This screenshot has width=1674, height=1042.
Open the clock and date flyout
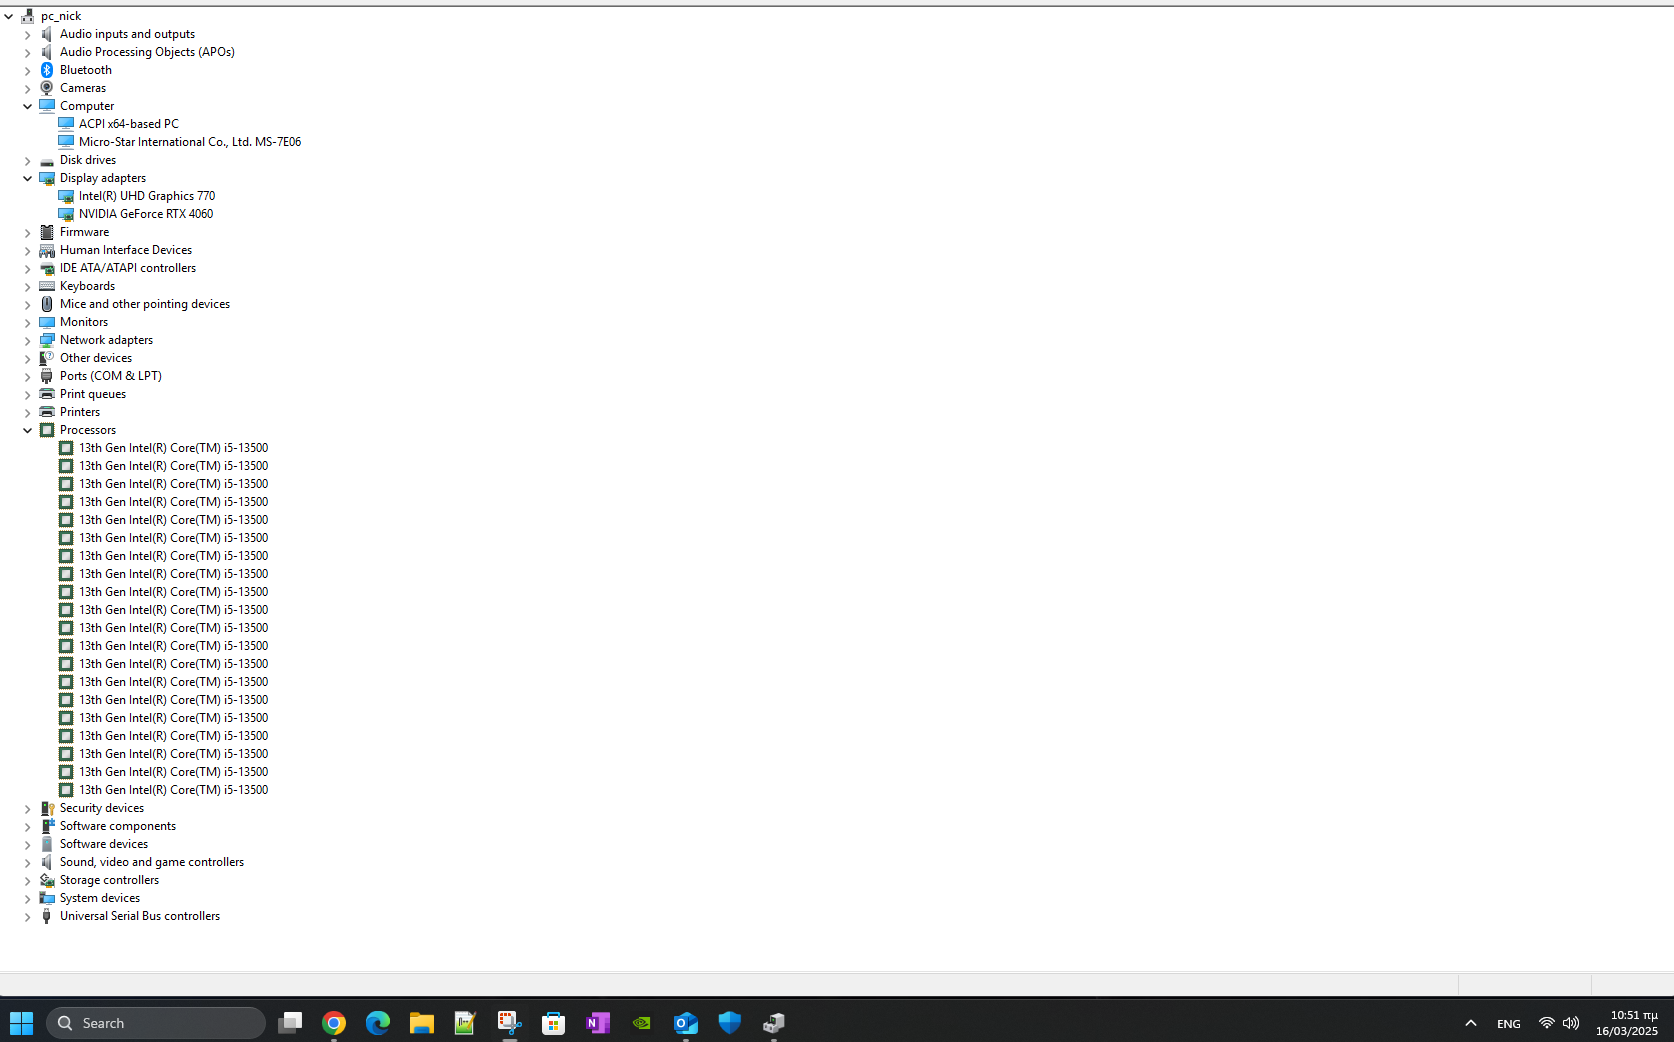pos(1627,1023)
